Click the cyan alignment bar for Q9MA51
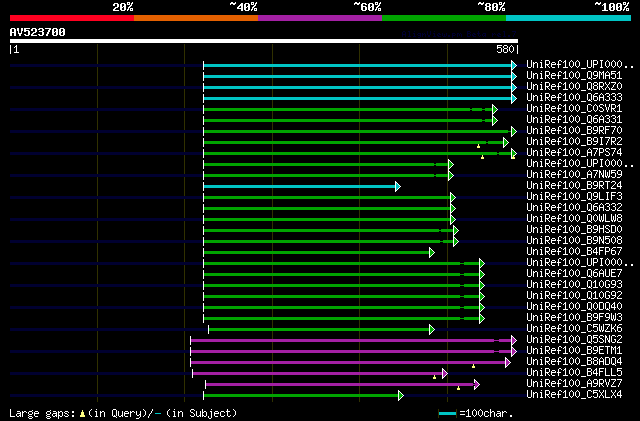Image resolution: width=640 pixels, height=421 pixels. tap(360, 76)
